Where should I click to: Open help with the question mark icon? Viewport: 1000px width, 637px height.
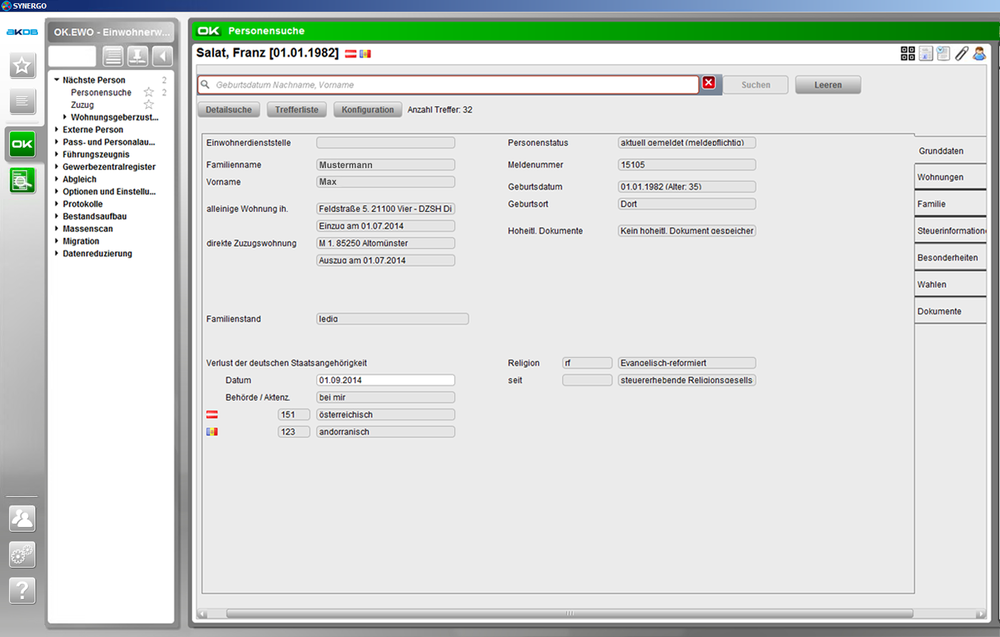click(22, 591)
